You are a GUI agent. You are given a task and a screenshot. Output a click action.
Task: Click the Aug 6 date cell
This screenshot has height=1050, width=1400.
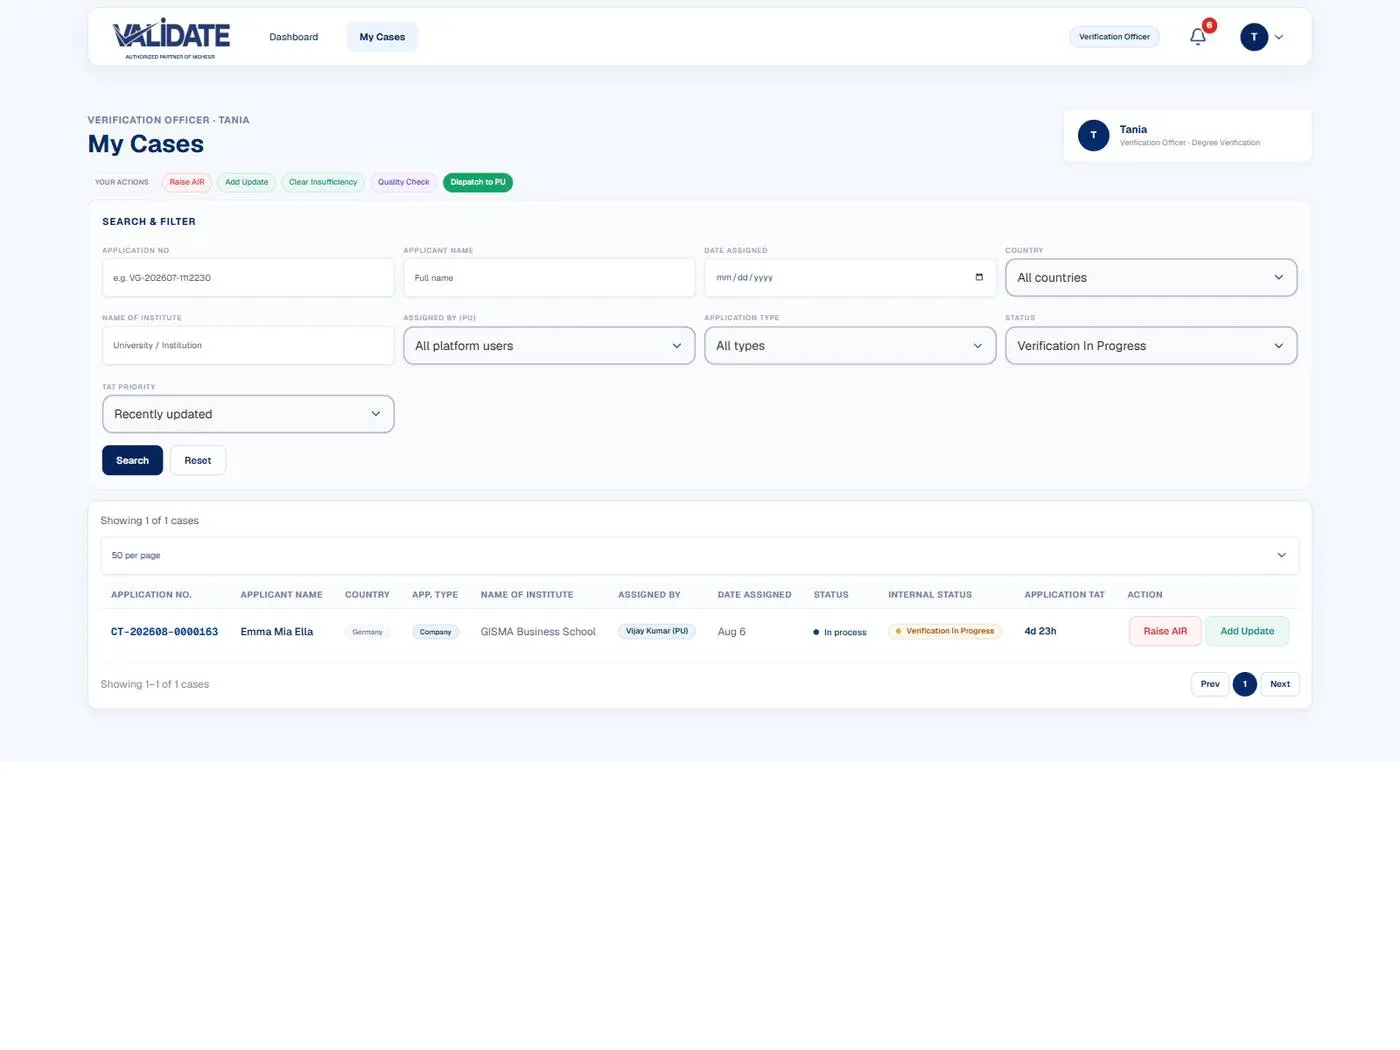(x=731, y=632)
